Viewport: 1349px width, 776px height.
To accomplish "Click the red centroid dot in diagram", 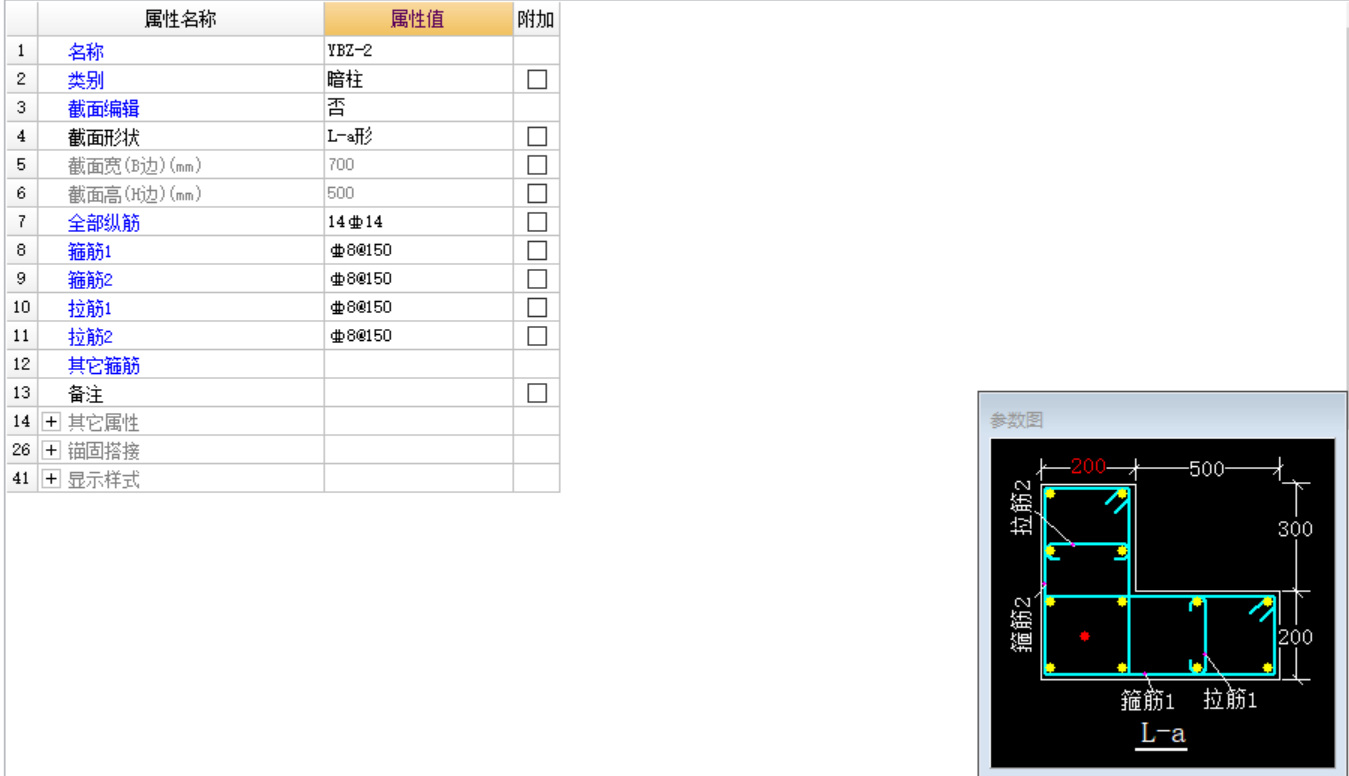I will click(1084, 636).
